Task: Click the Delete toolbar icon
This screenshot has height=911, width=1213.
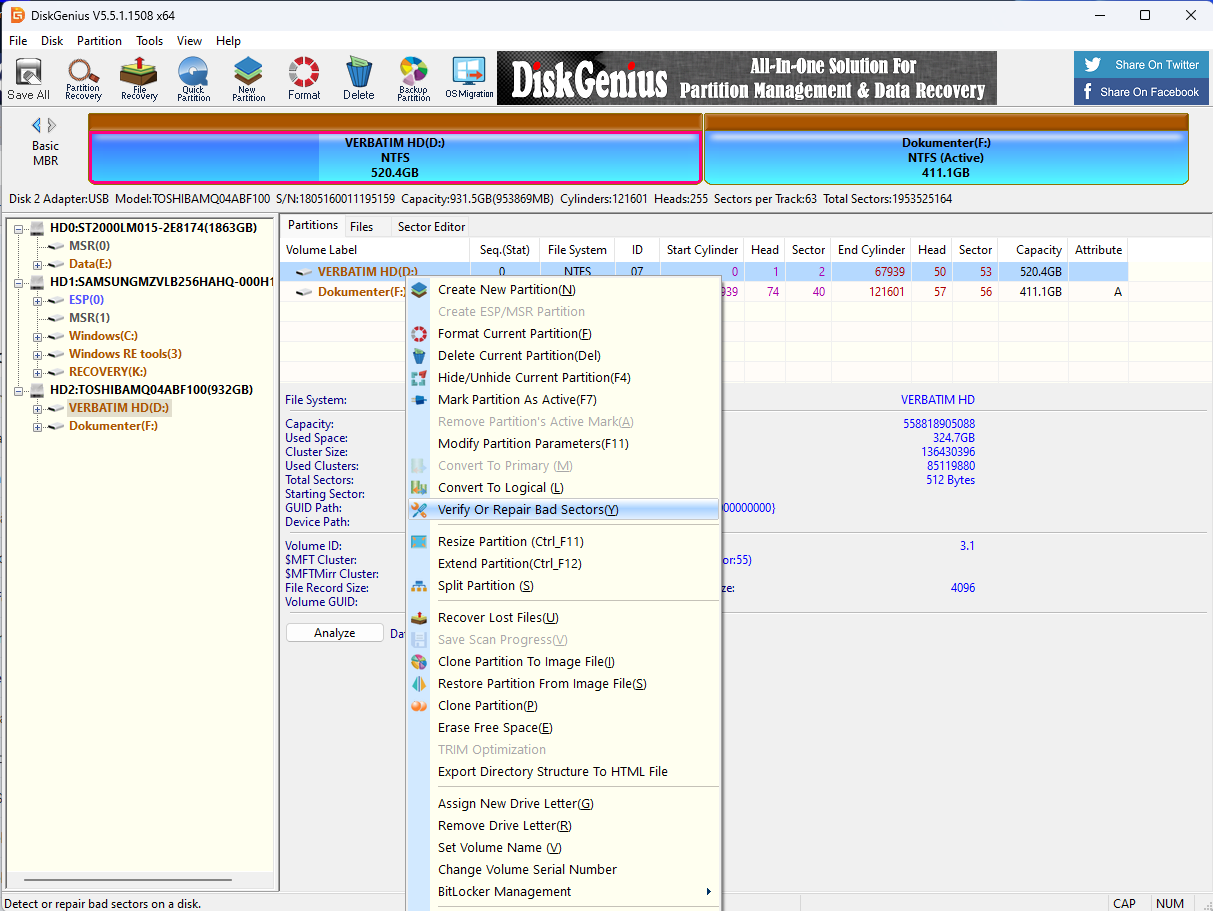Action: [358, 78]
